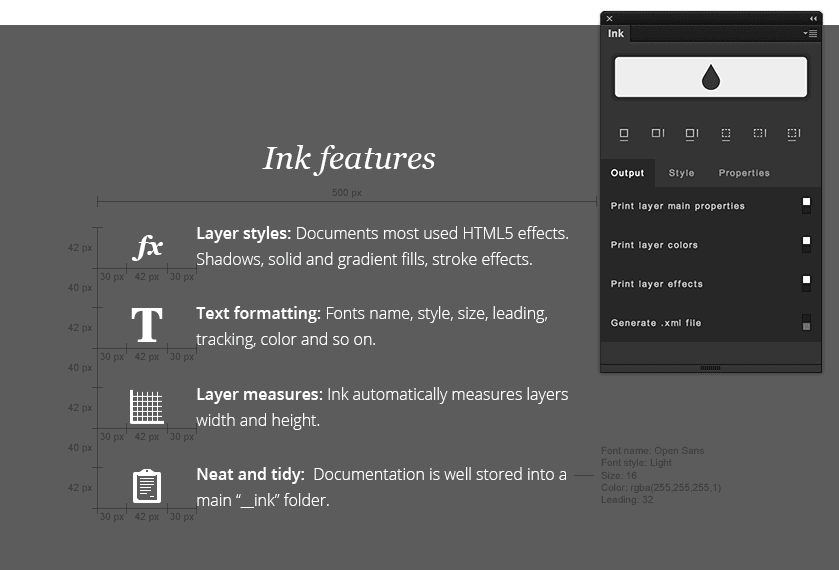839x570 pixels.
Task: Click the "Text formatting:" bold heading
Action: pos(258,313)
